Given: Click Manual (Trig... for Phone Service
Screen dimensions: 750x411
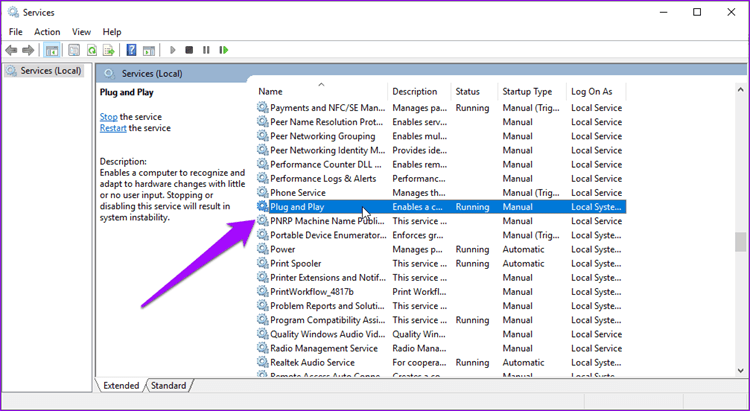Looking at the screenshot, I should tap(531, 193).
